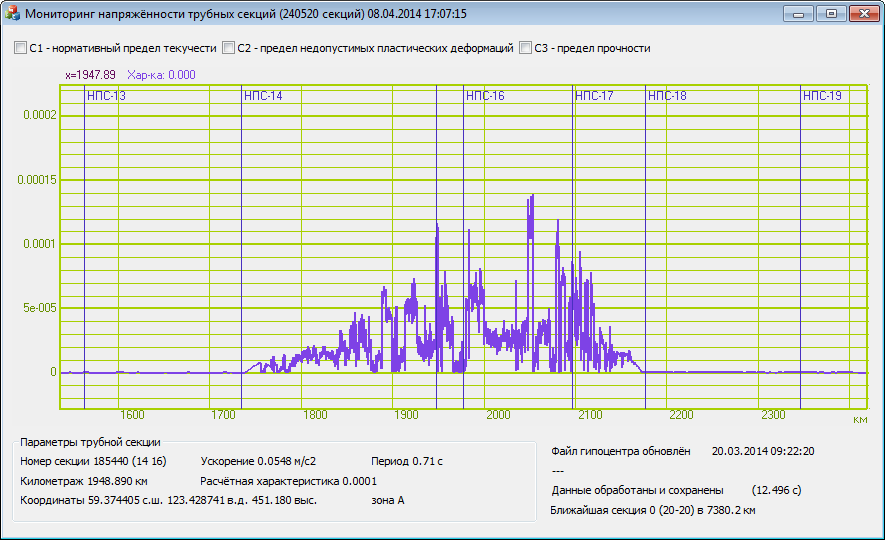Screen dimensions: 885x540
Task: Click Километраж 1948.890 км value
Action: click(84, 481)
